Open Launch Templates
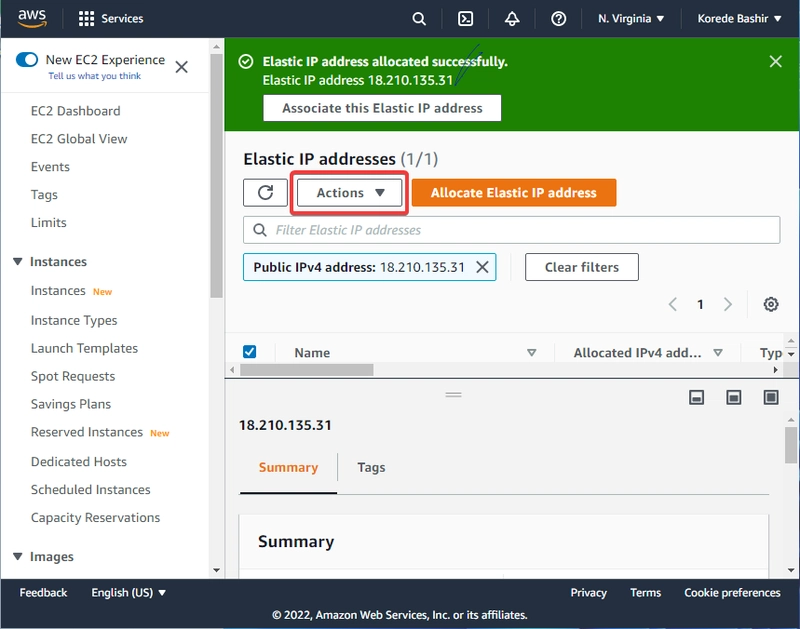This screenshot has width=800, height=629. tap(84, 348)
